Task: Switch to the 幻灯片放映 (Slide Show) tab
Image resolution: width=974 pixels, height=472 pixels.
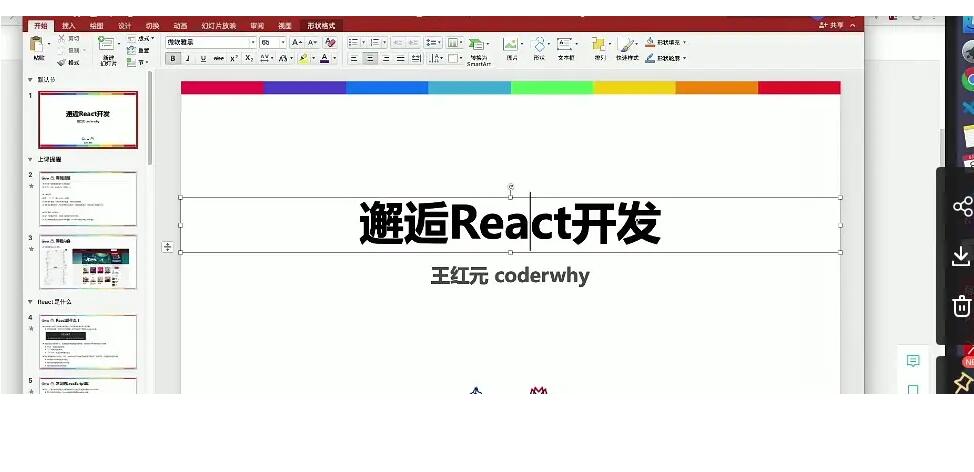Action: [219, 25]
